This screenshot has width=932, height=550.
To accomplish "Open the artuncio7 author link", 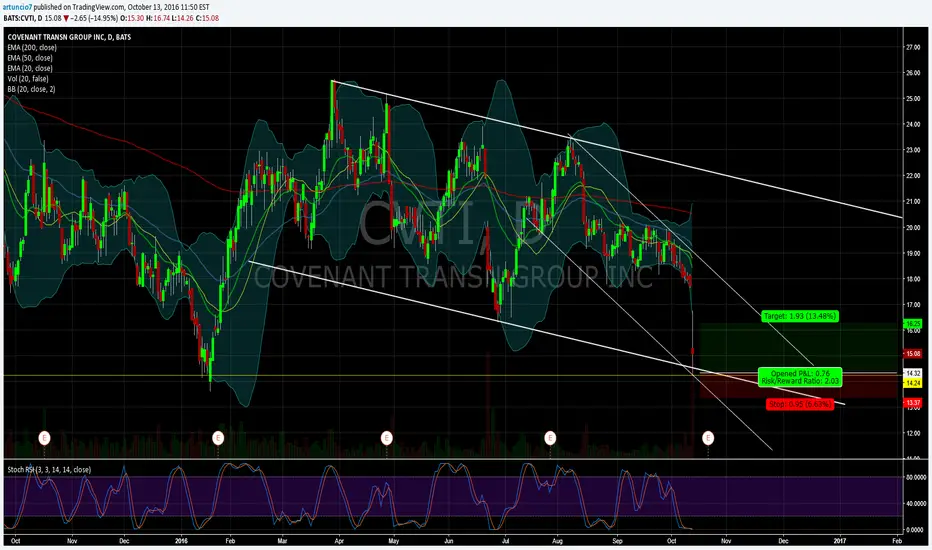I will click(x=17, y=7).
